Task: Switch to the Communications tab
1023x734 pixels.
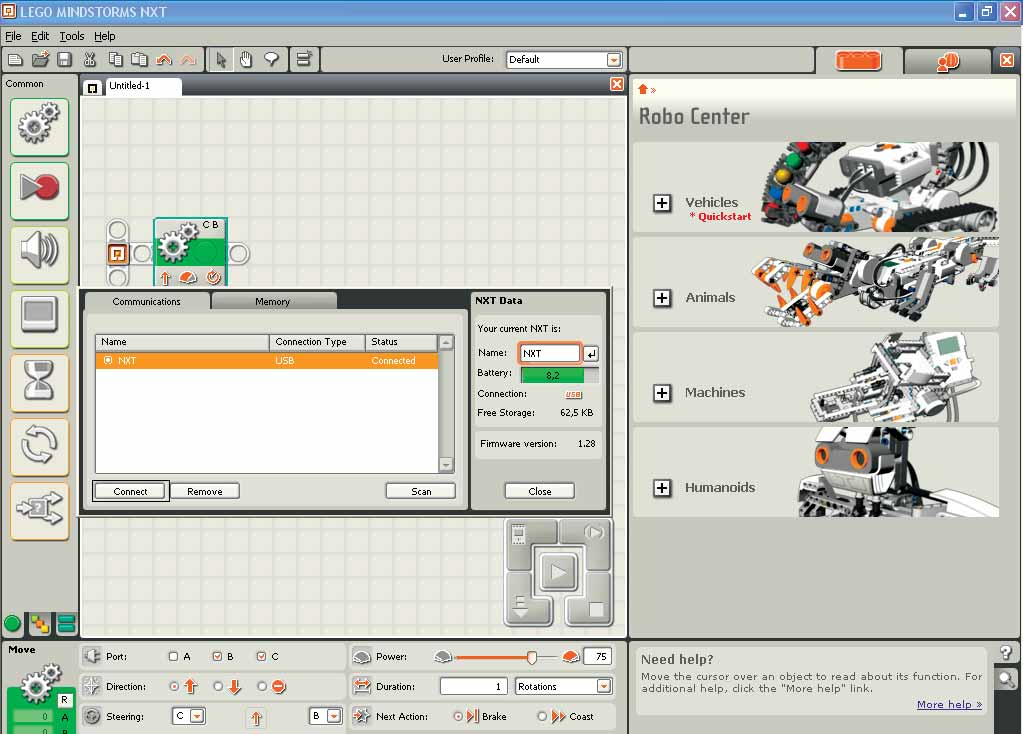Action: (x=147, y=301)
